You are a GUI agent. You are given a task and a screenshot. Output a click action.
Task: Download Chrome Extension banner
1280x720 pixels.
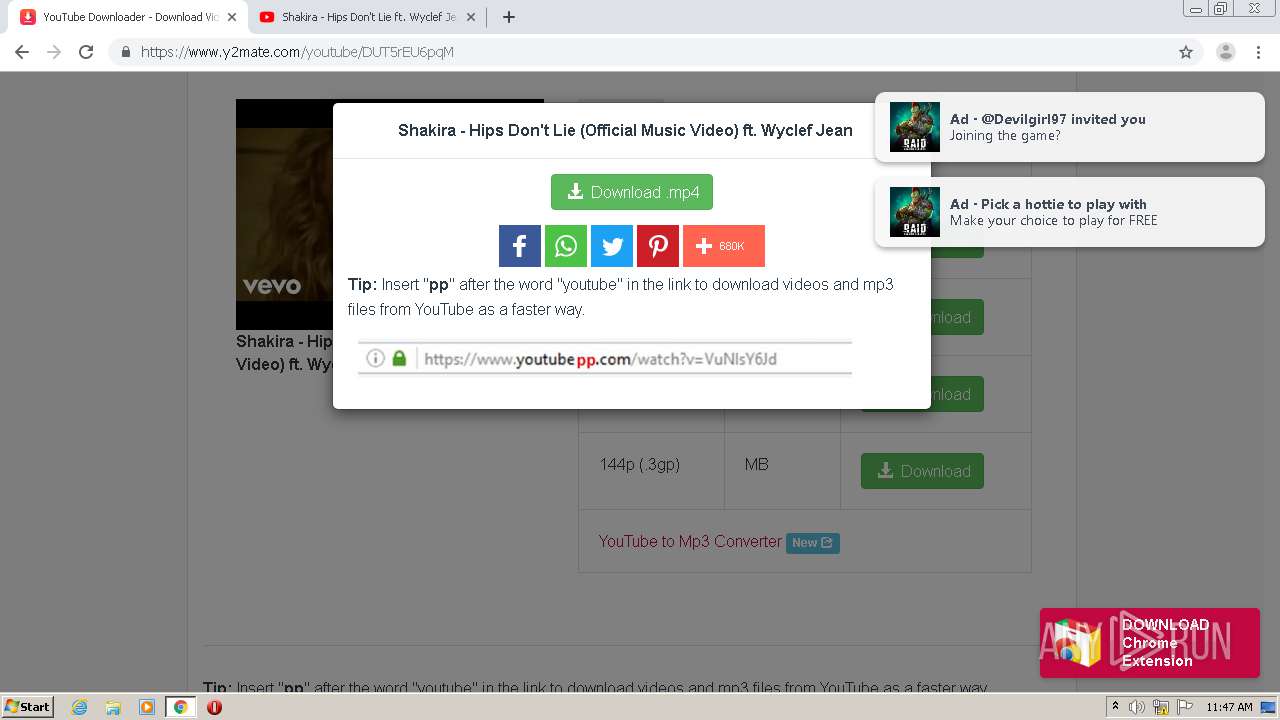click(1149, 643)
